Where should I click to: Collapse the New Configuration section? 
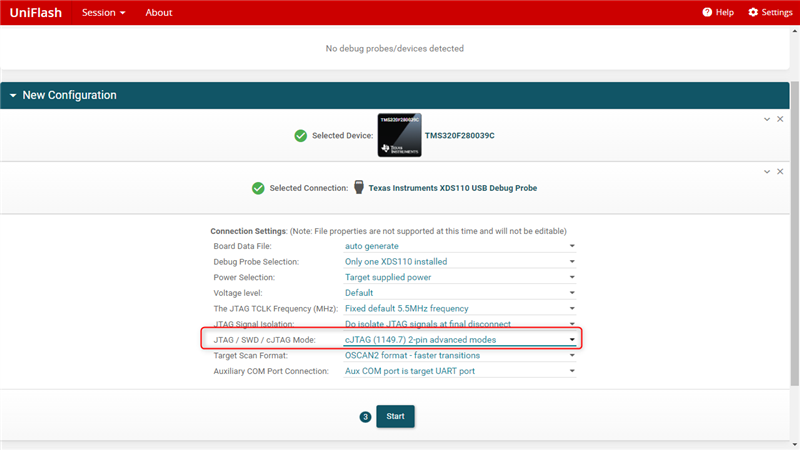(13, 95)
